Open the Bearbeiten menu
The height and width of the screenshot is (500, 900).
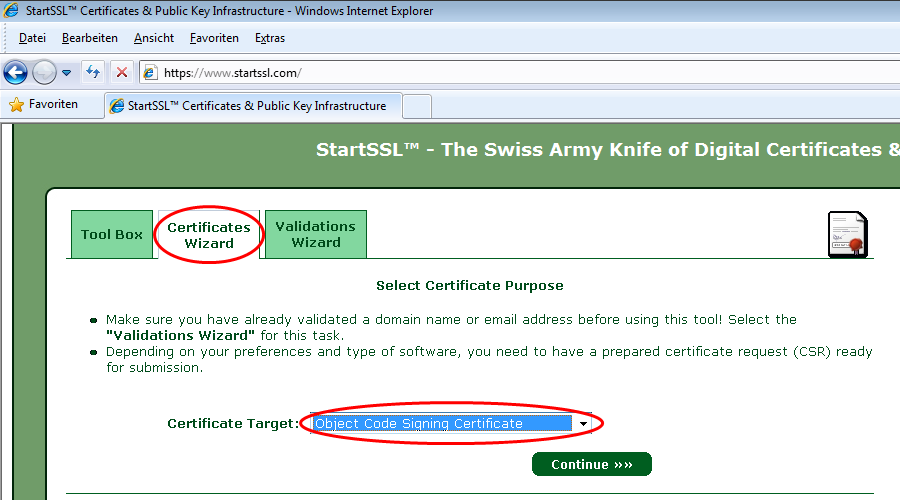(x=90, y=38)
